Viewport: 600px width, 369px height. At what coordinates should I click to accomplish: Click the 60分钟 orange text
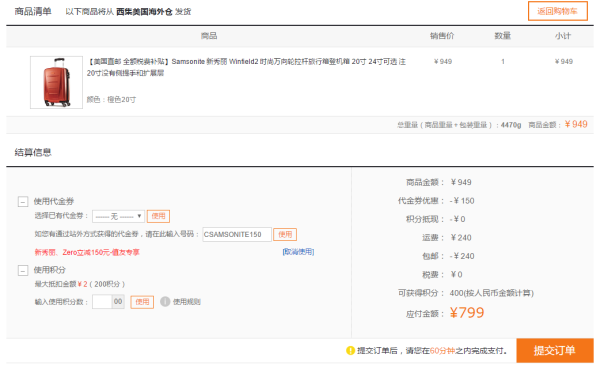pos(442,351)
